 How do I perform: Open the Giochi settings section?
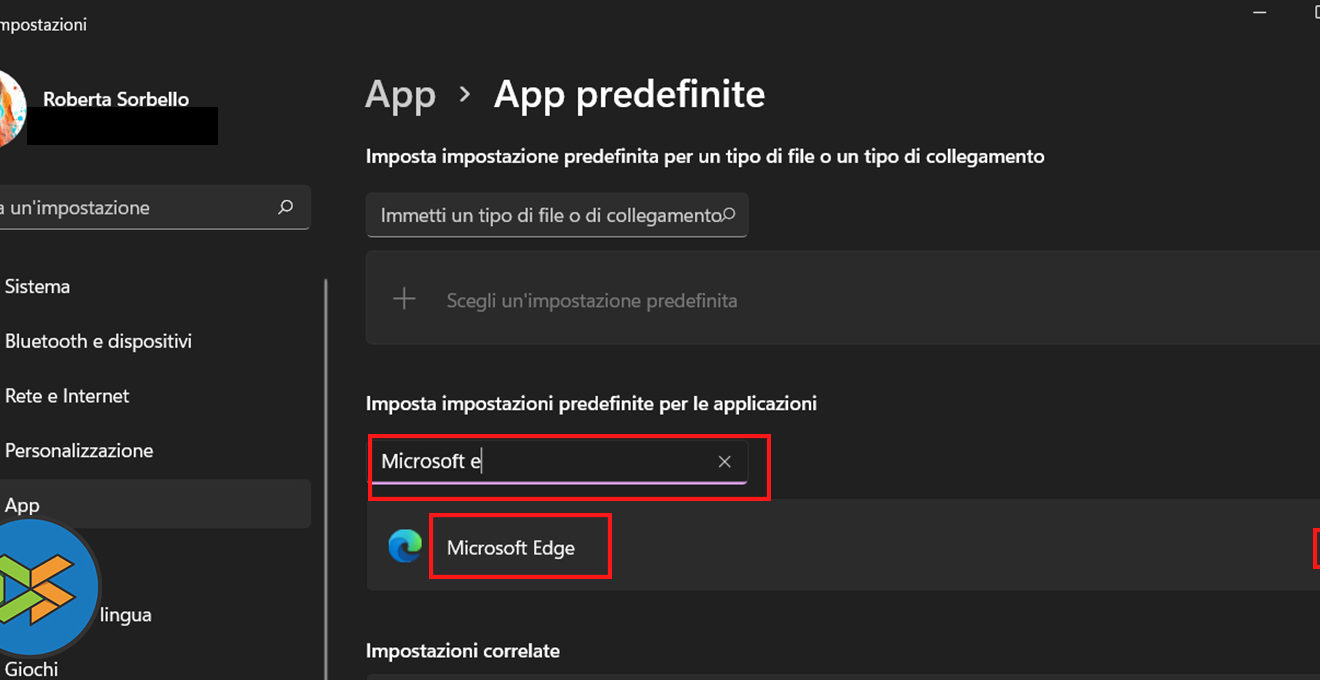pyautogui.click(x=31, y=669)
